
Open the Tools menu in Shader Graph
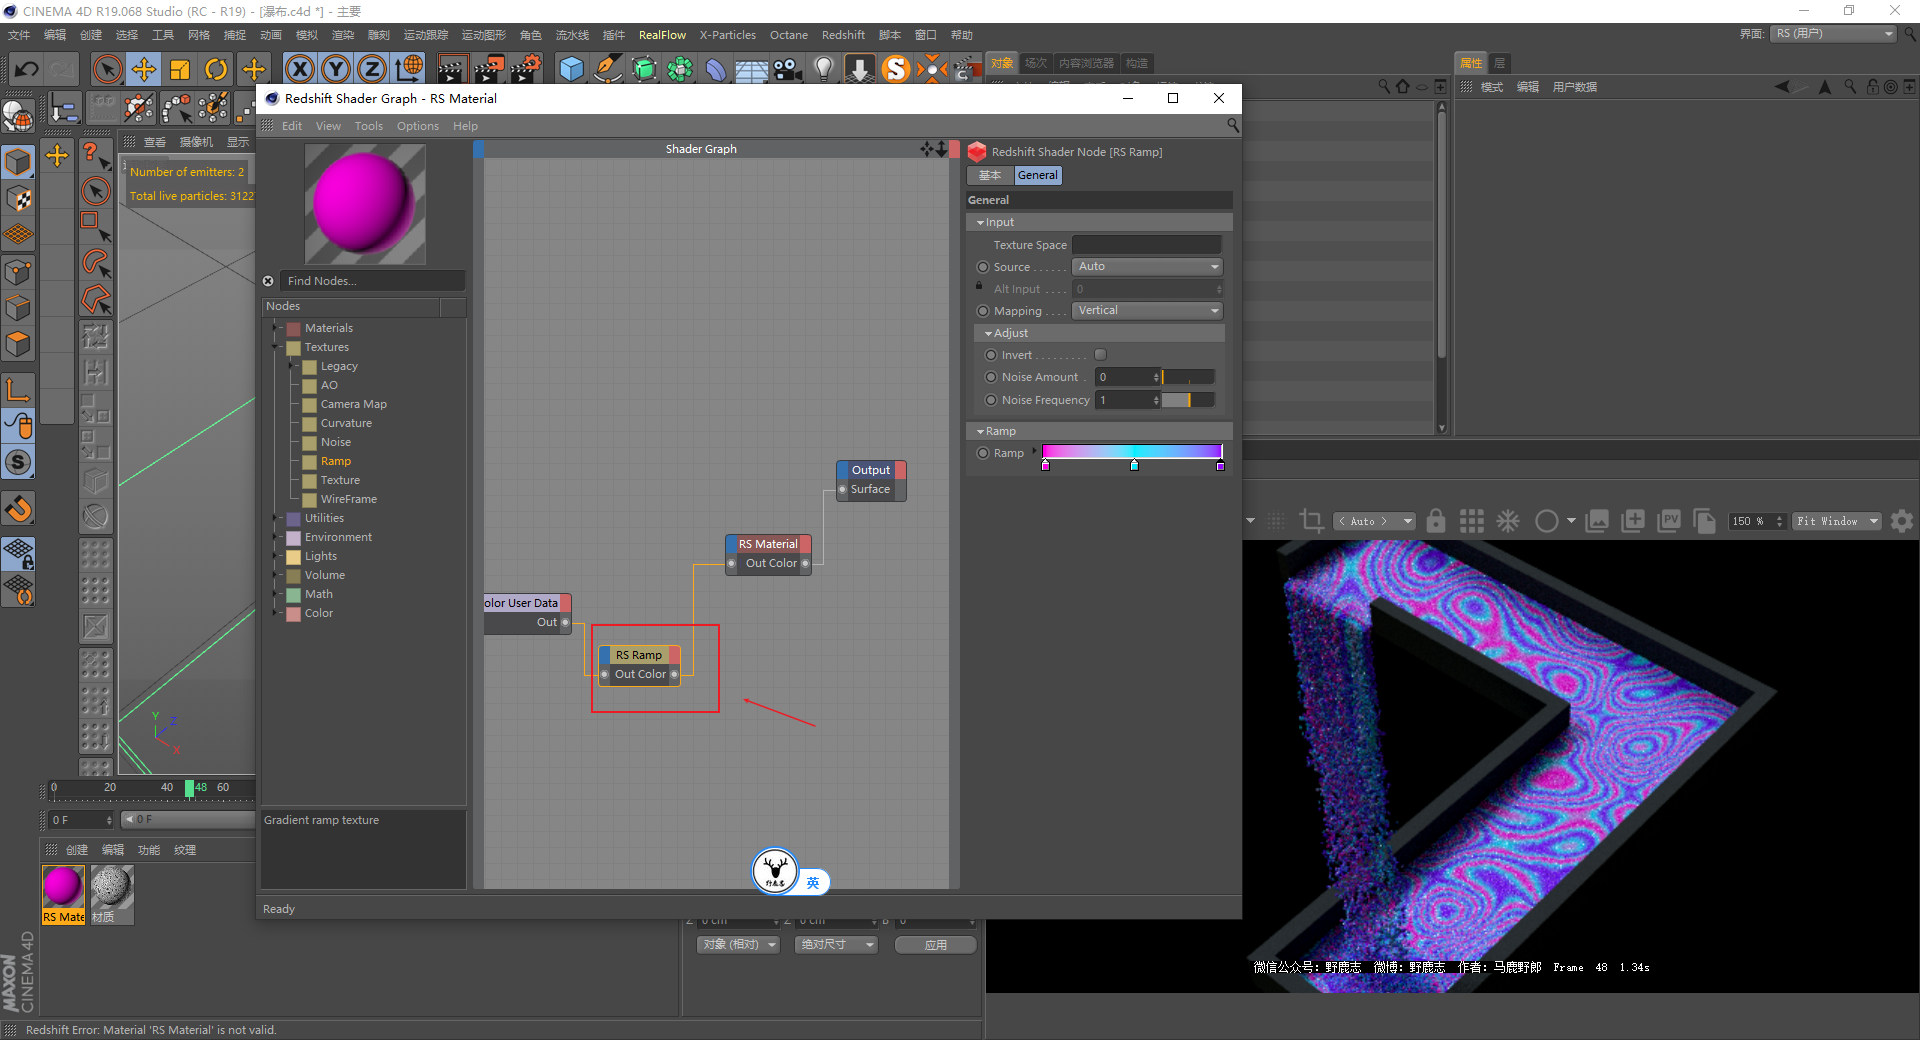point(369,126)
